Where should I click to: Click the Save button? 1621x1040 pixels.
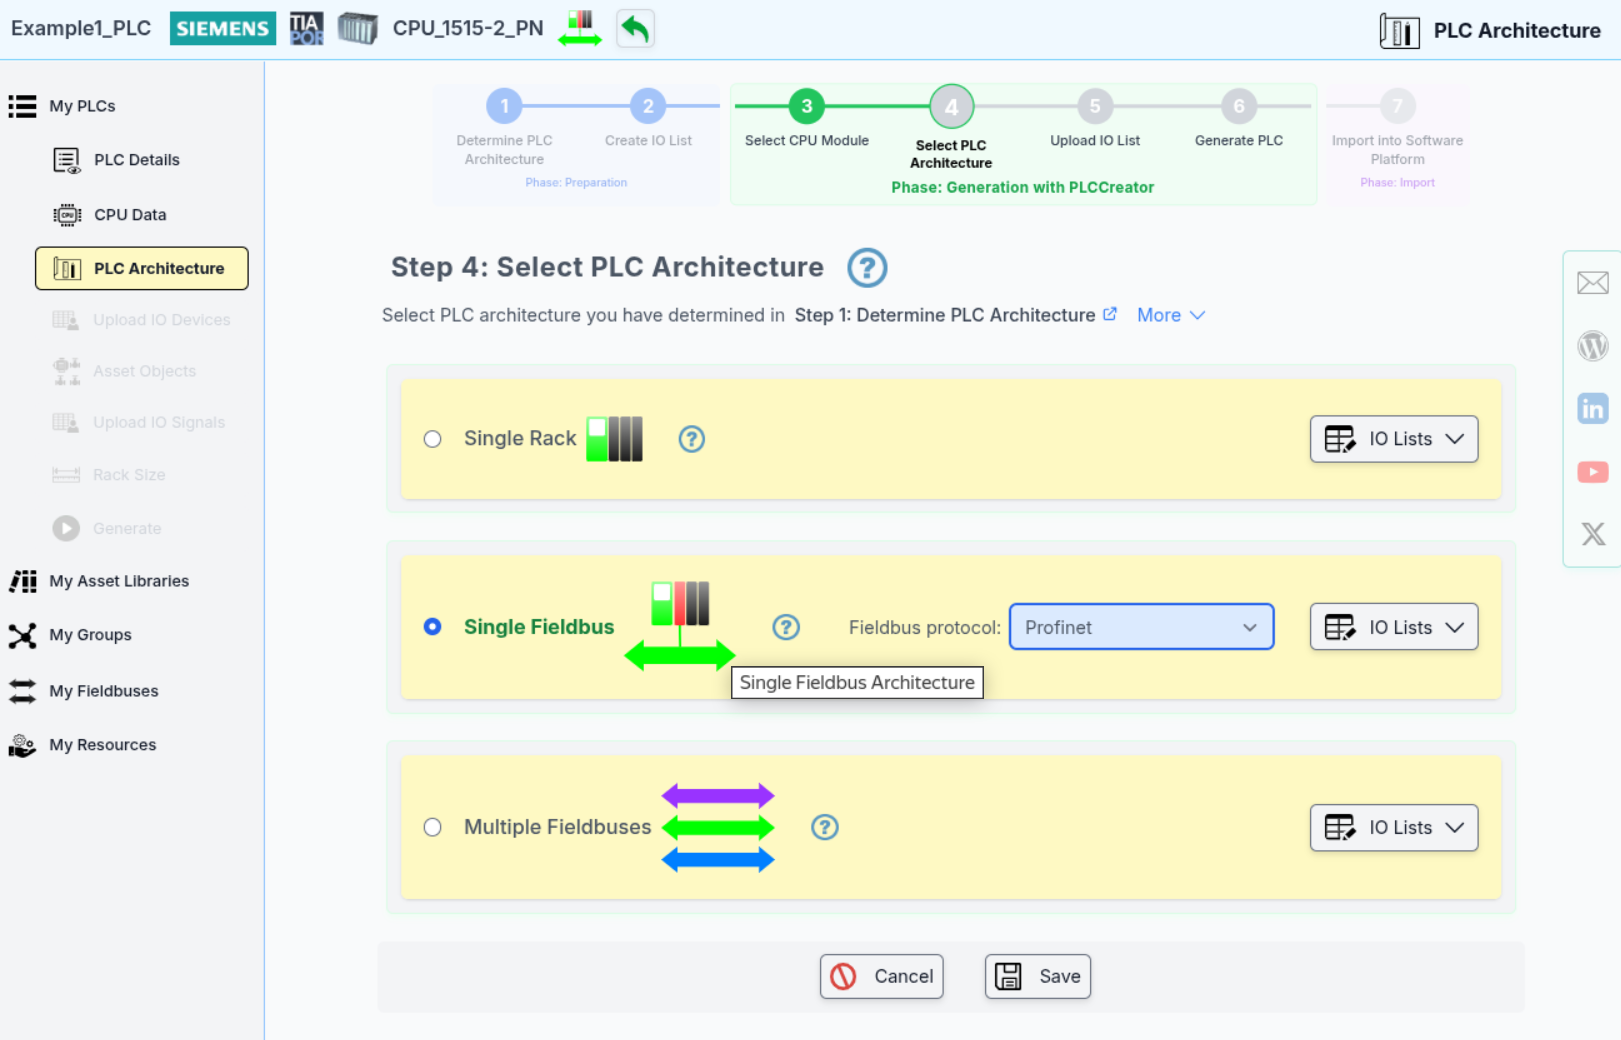point(1037,976)
